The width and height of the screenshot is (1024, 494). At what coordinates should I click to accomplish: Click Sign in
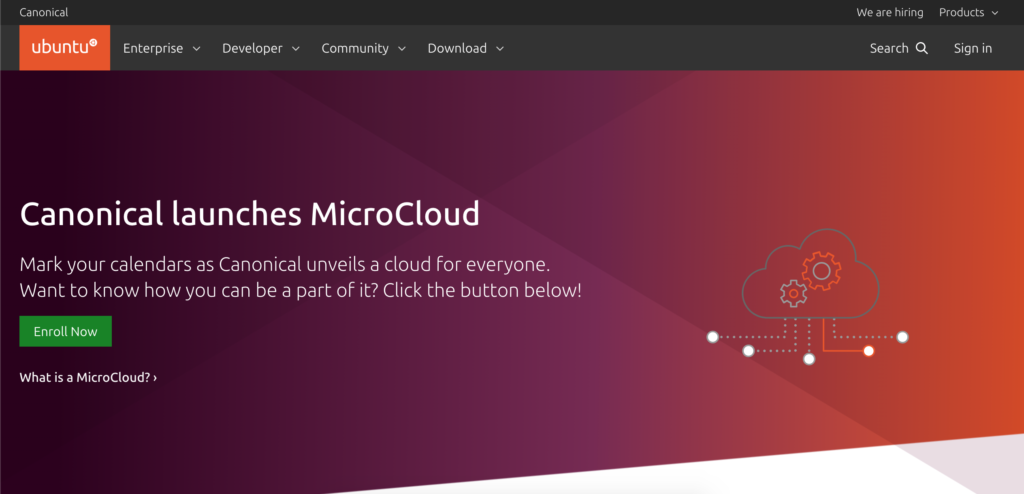tap(972, 48)
